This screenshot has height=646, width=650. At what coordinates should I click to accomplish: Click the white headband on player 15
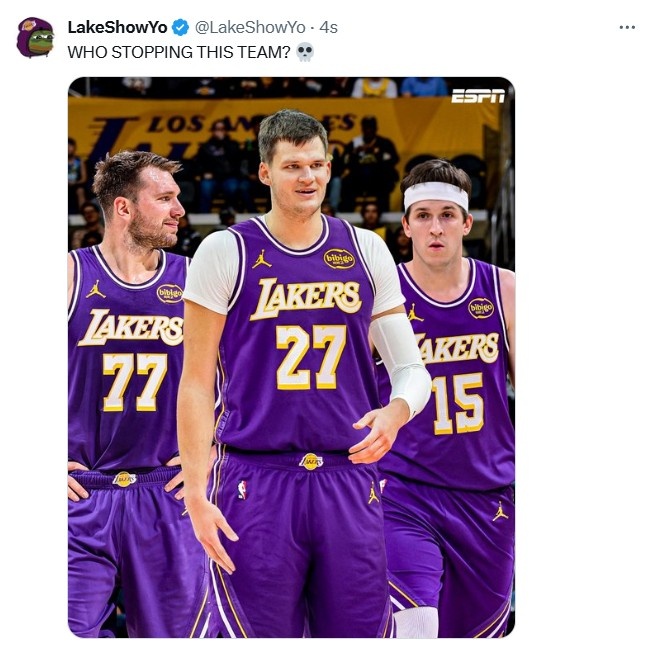tap(436, 195)
